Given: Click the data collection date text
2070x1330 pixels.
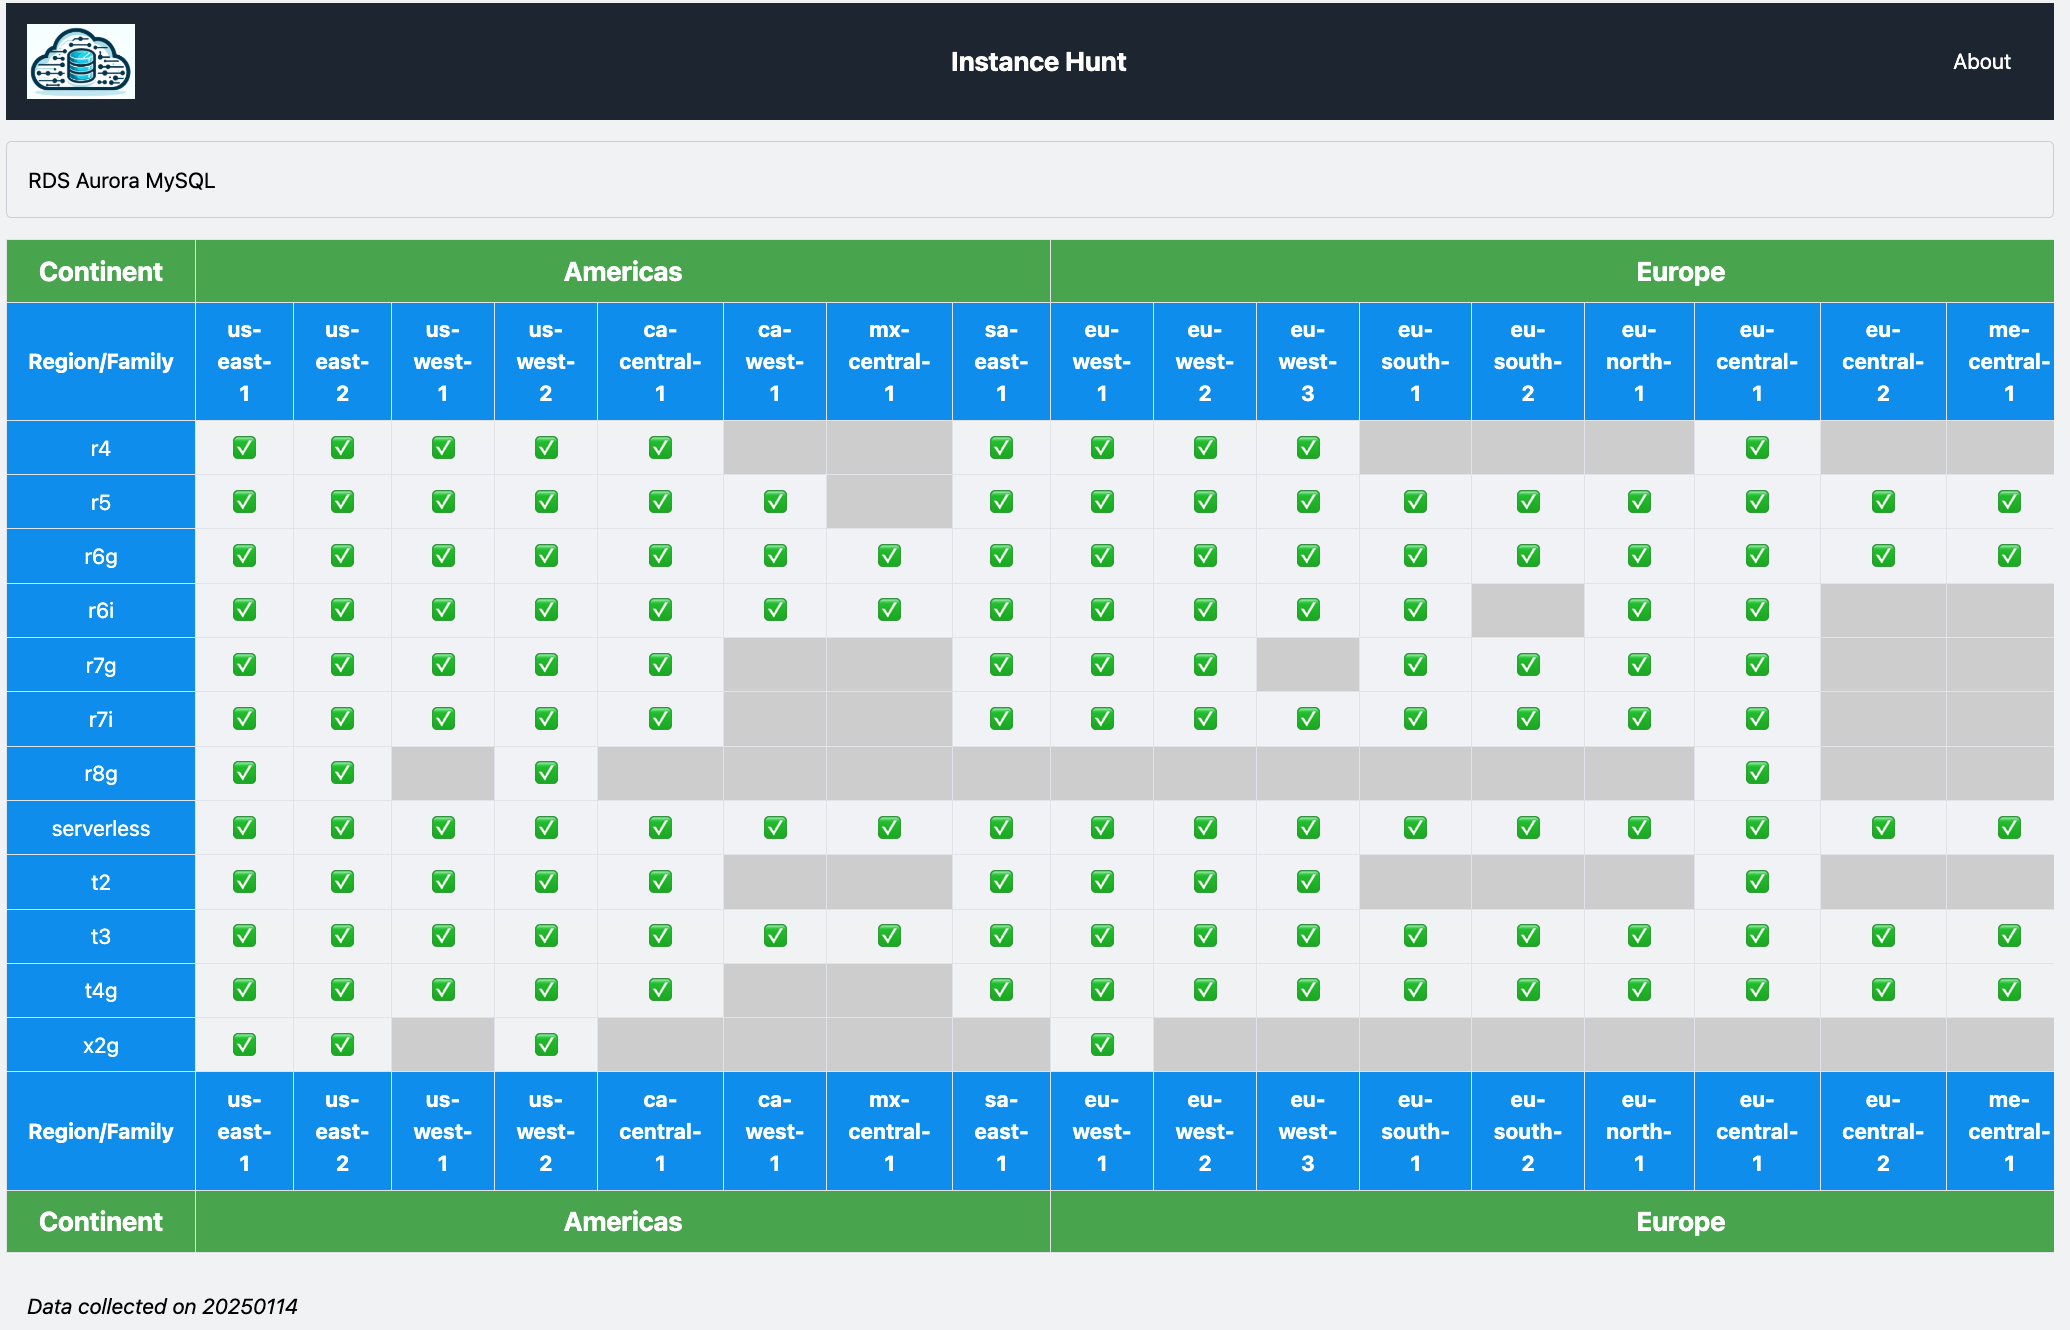Looking at the screenshot, I should click(163, 1306).
